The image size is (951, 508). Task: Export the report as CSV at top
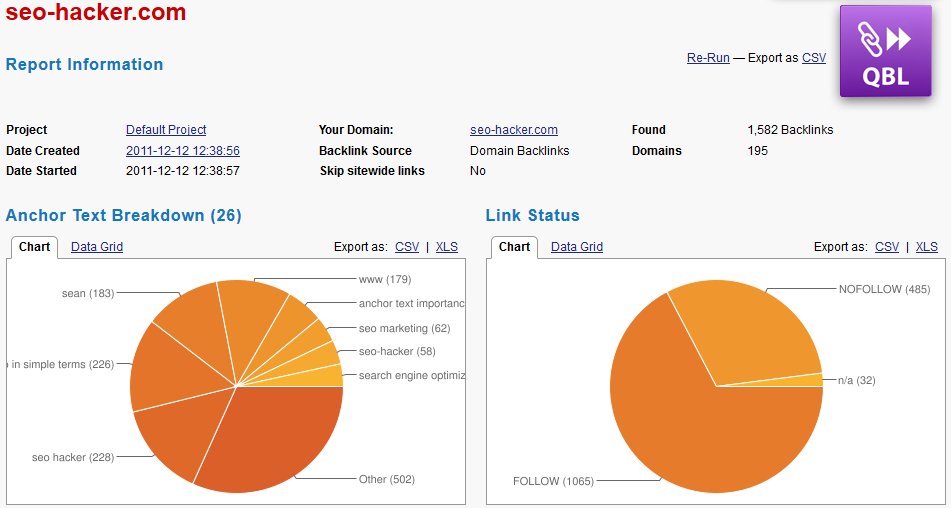(x=814, y=58)
